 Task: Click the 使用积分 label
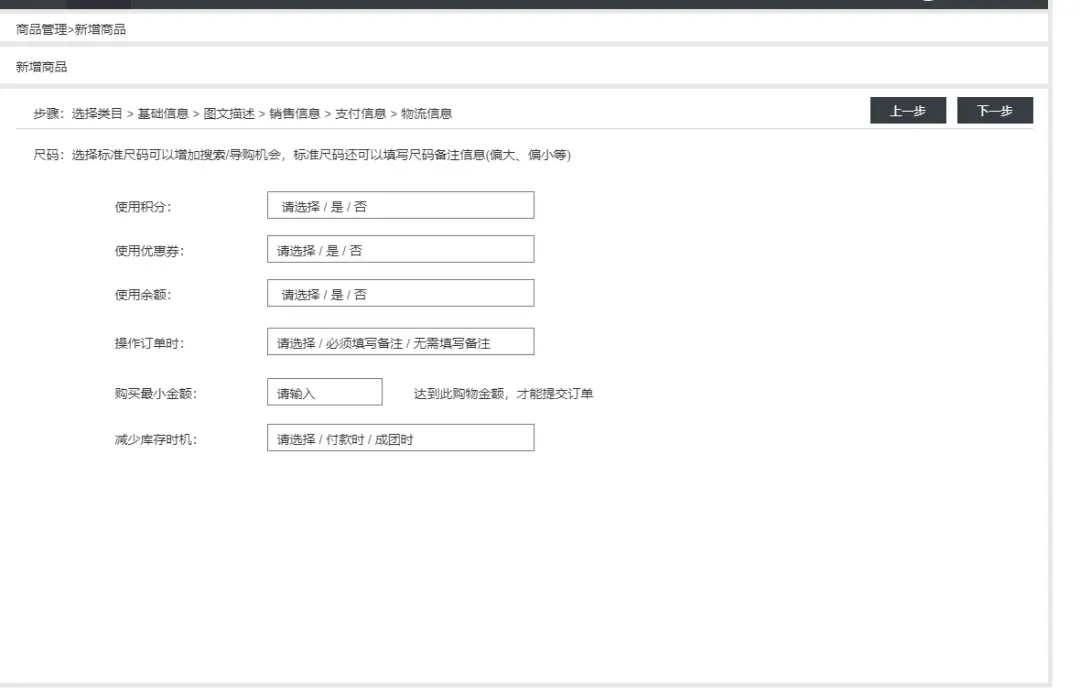143,207
